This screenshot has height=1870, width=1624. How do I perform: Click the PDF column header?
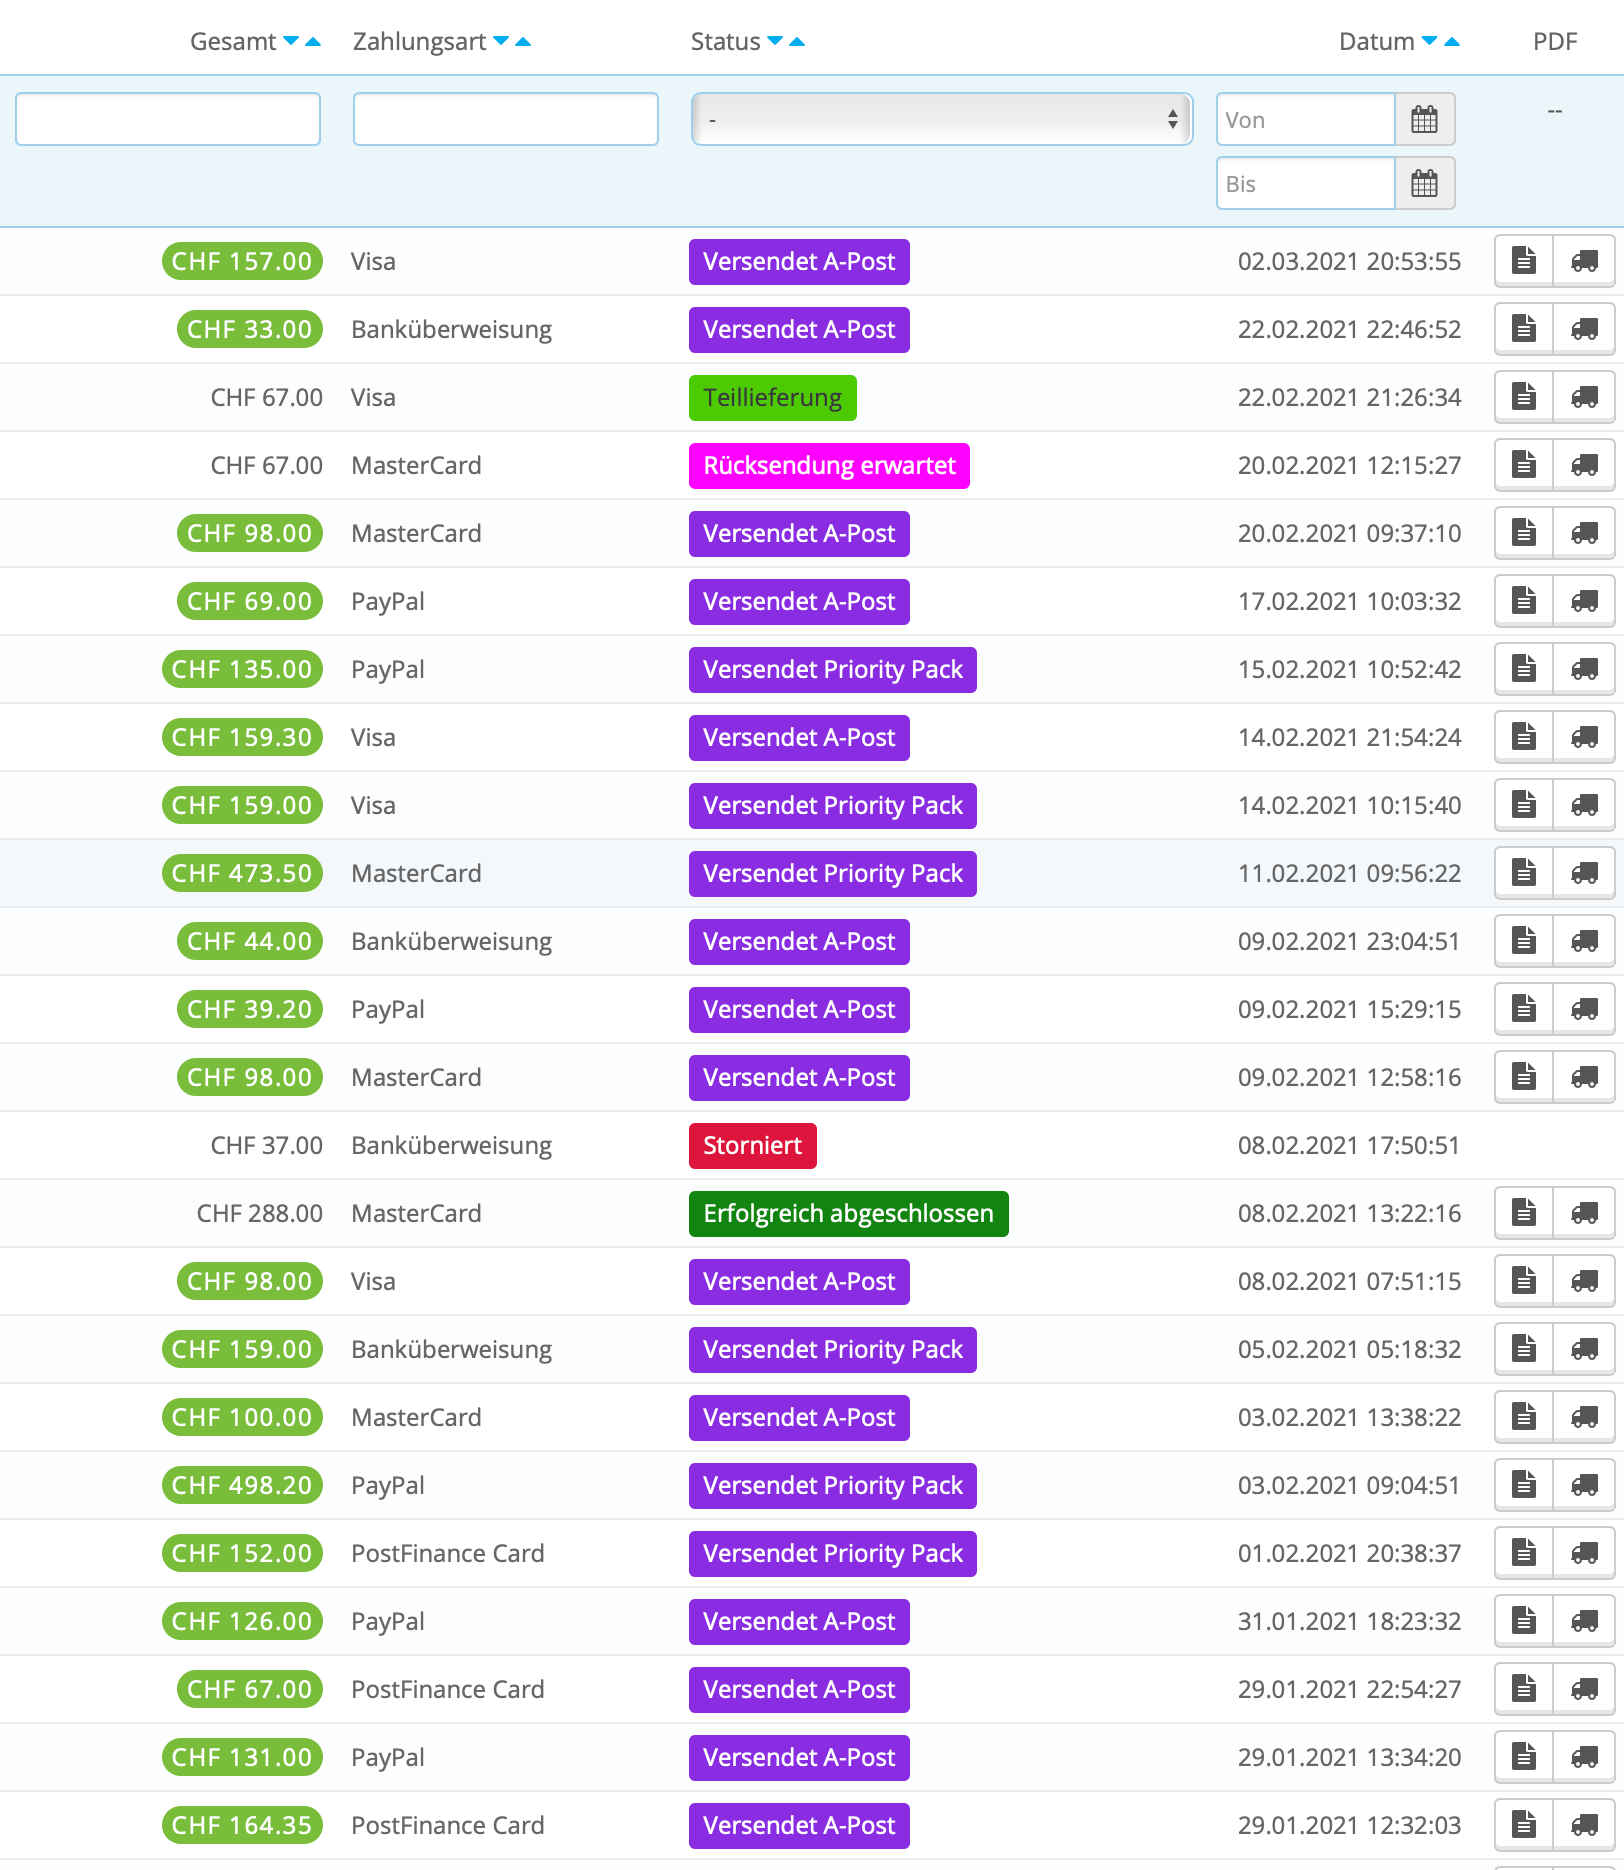click(1555, 41)
